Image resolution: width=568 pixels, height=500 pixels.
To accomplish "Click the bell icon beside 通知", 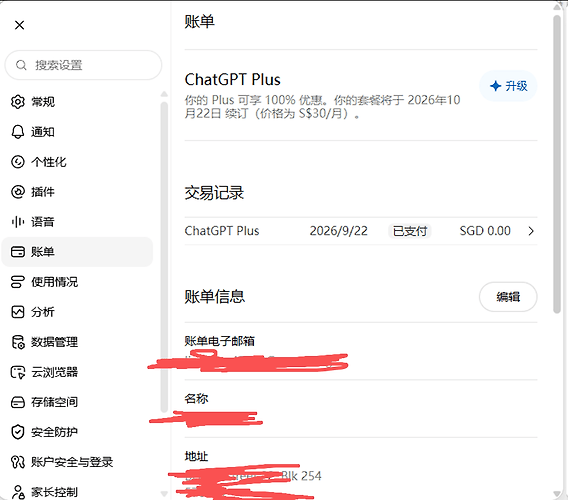I will coord(18,132).
